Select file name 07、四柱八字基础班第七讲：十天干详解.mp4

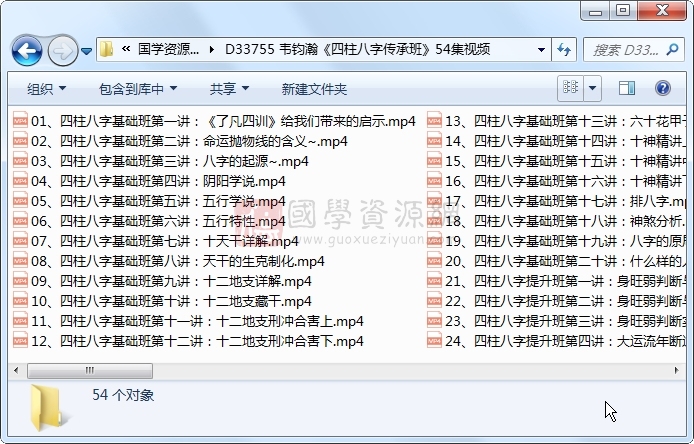[165, 241]
